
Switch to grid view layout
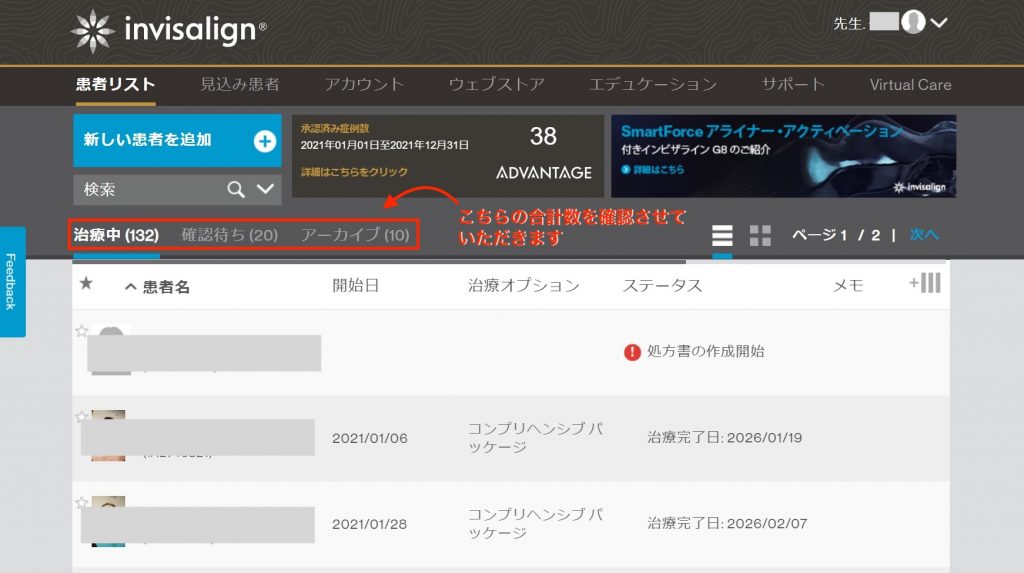[x=760, y=236]
